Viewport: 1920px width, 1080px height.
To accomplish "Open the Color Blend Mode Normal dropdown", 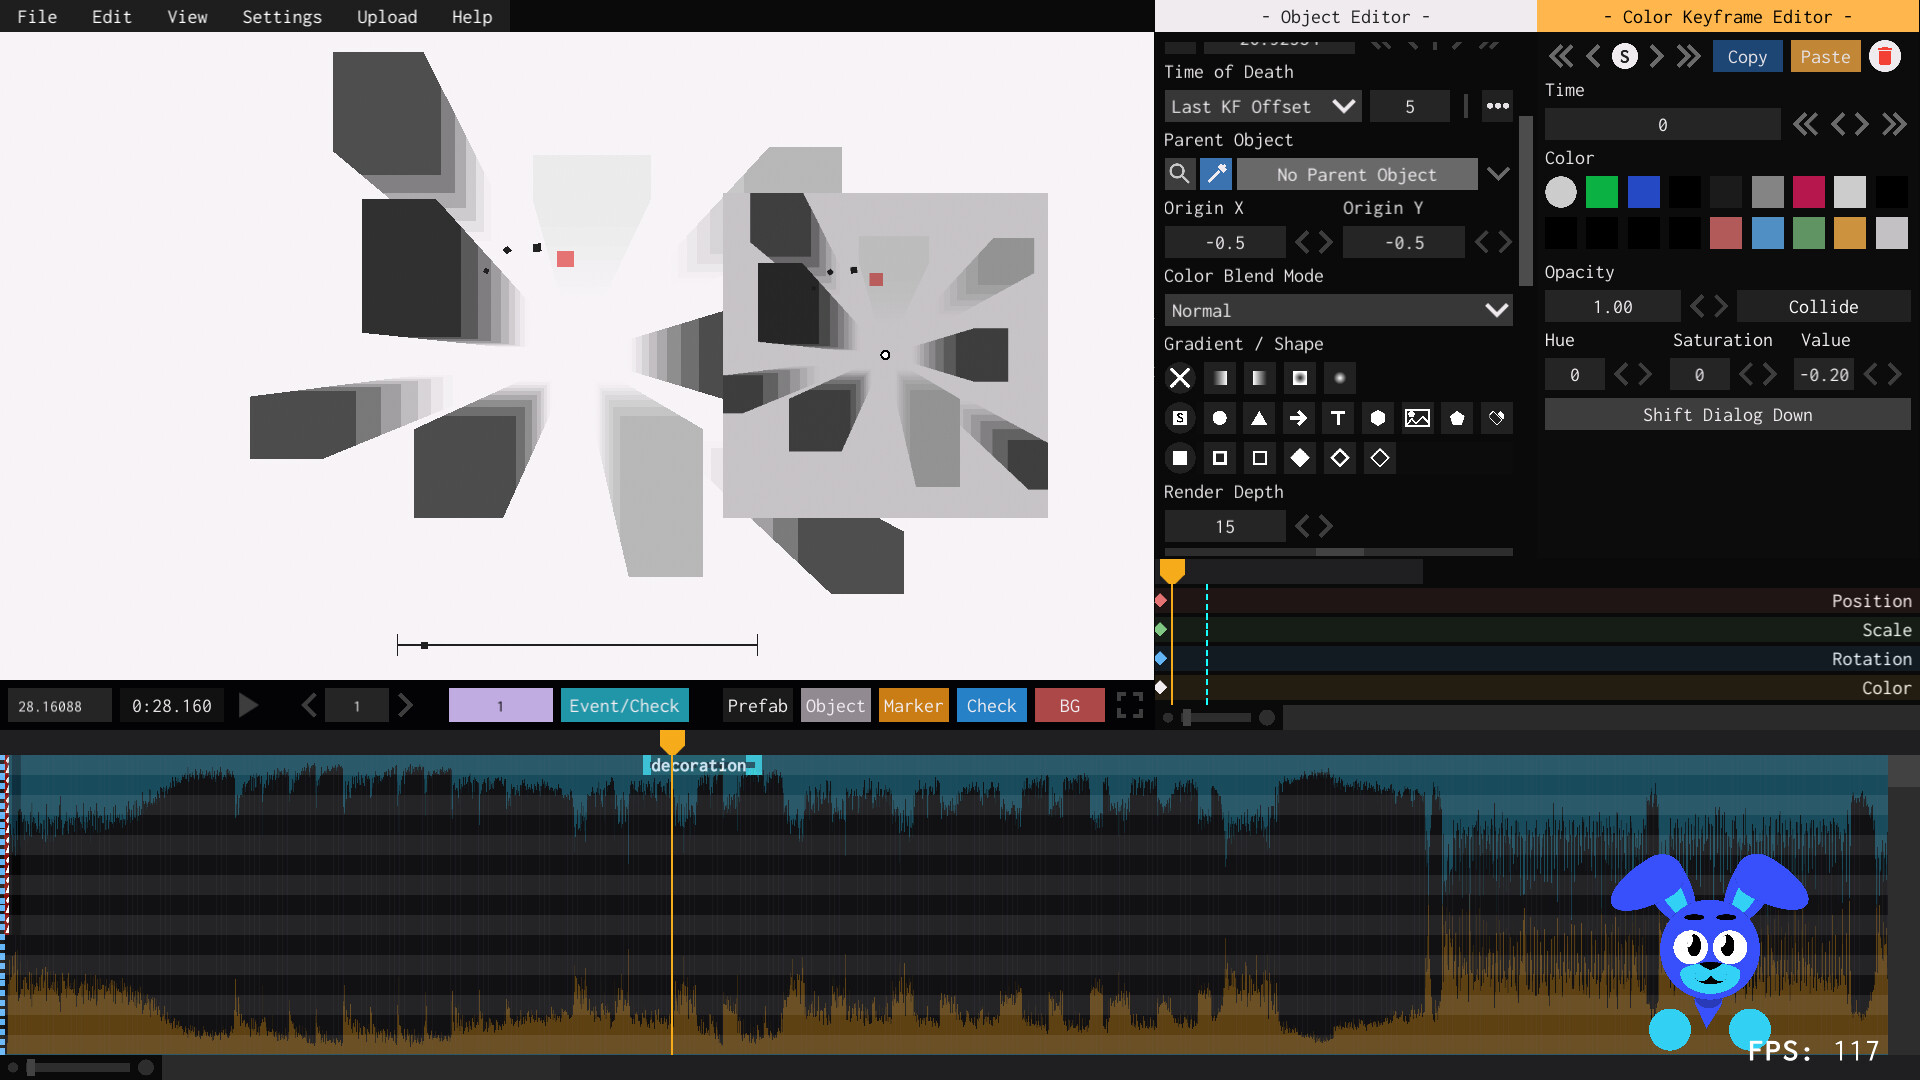I will 1338,311.
